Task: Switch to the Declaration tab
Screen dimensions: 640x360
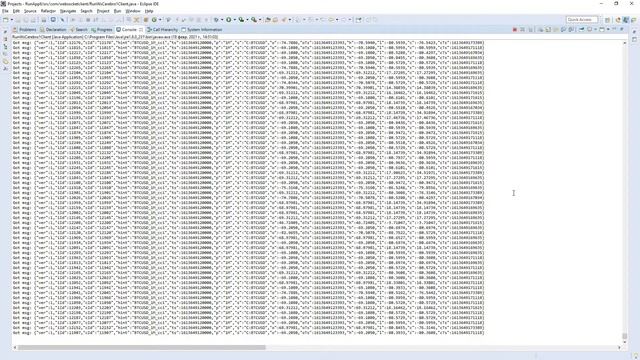Action: pos(53,29)
